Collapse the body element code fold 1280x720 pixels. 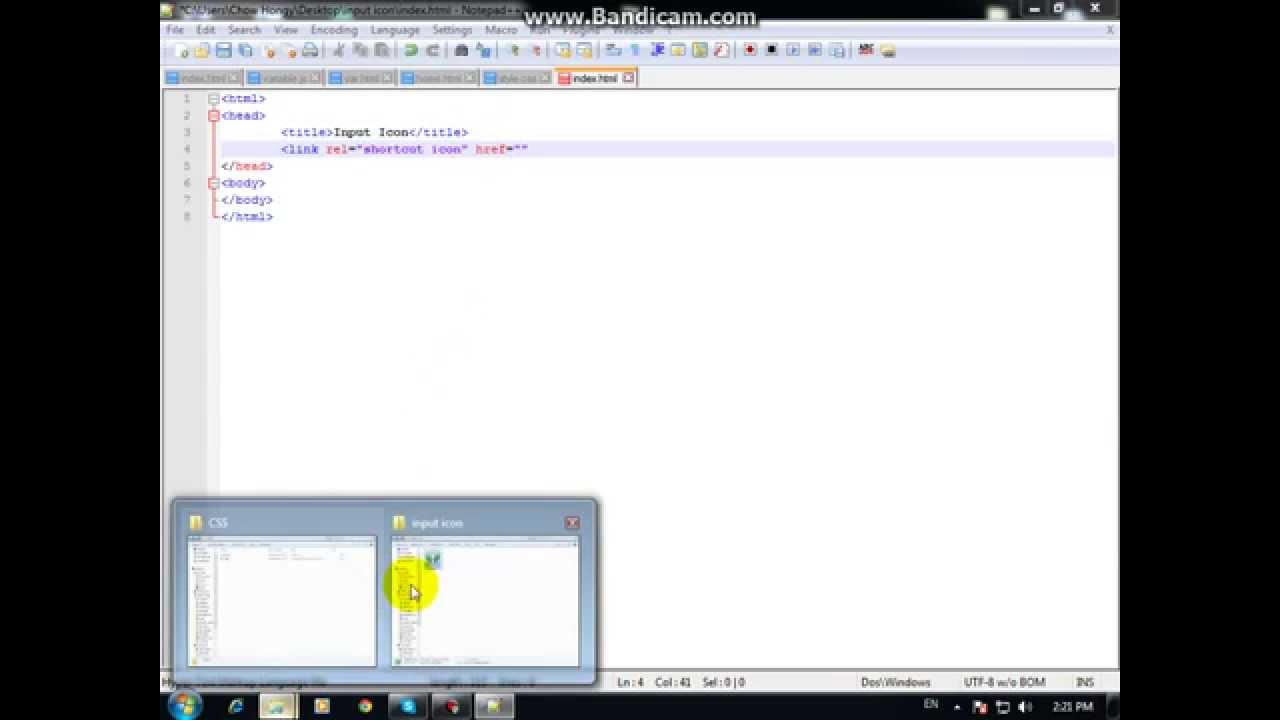[x=213, y=183]
